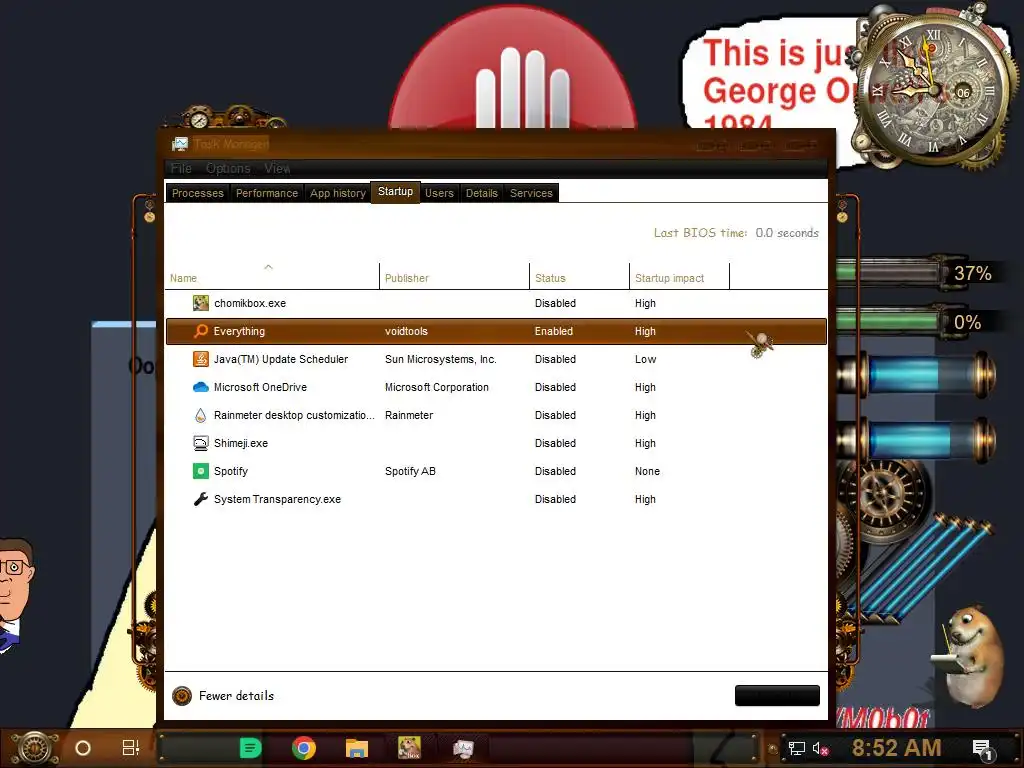Open the File menu
The height and width of the screenshot is (768, 1024).
181,168
